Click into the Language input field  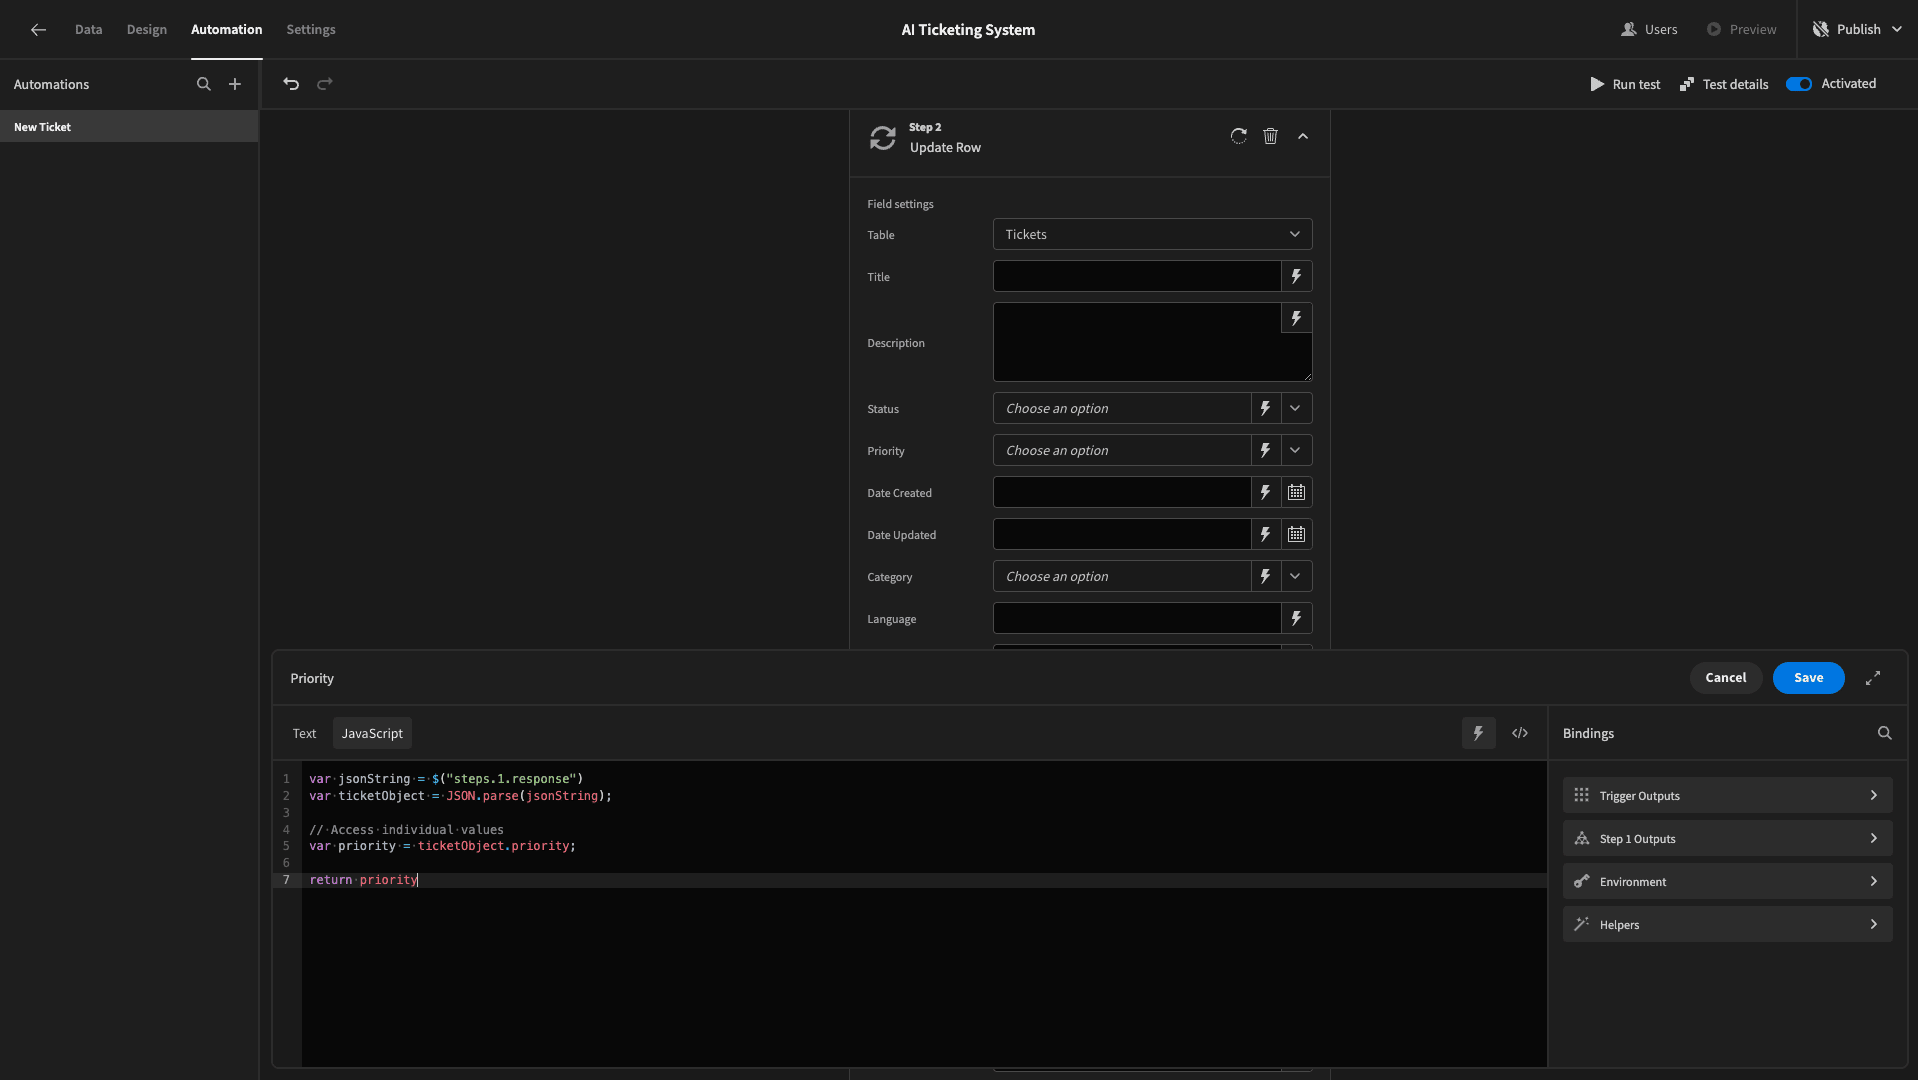coord(1136,618)
